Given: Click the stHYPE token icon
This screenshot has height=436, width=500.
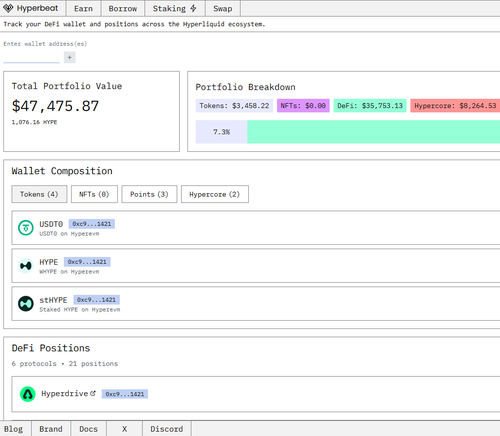Looking at the screenshot, I should pos(26,304).
